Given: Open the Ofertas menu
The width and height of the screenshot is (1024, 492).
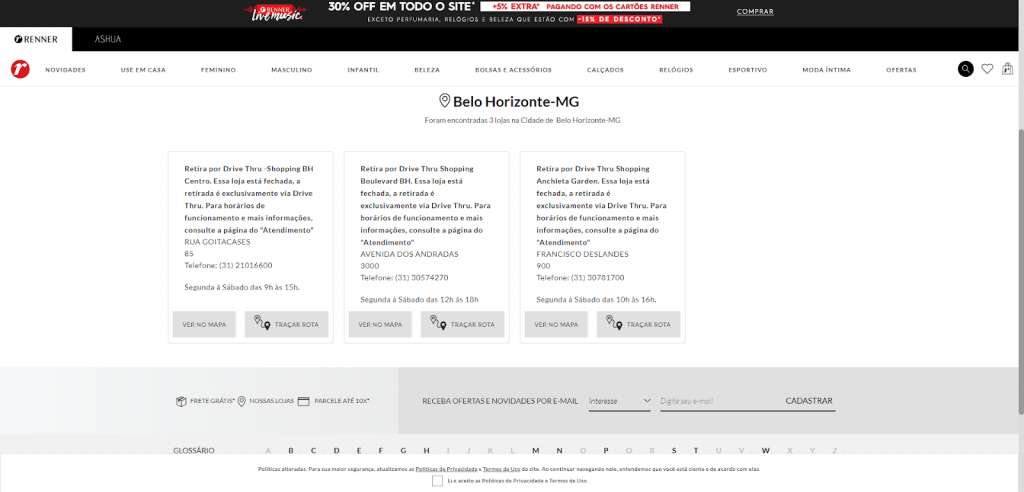Looking at the screenshot, I should click(901, 70).
